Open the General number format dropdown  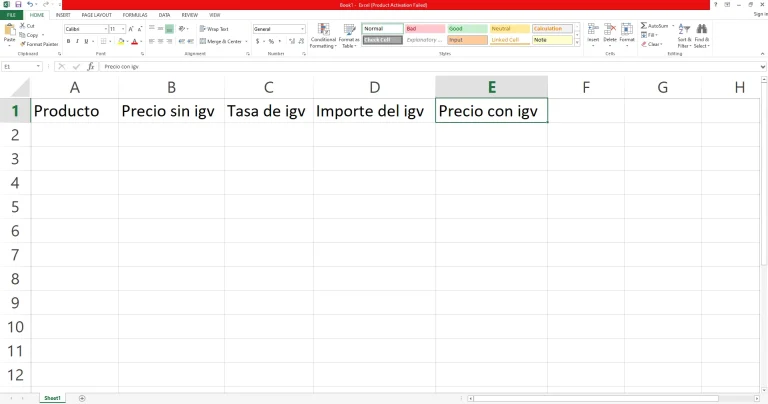pyautogui.click(x=302, y=29)
